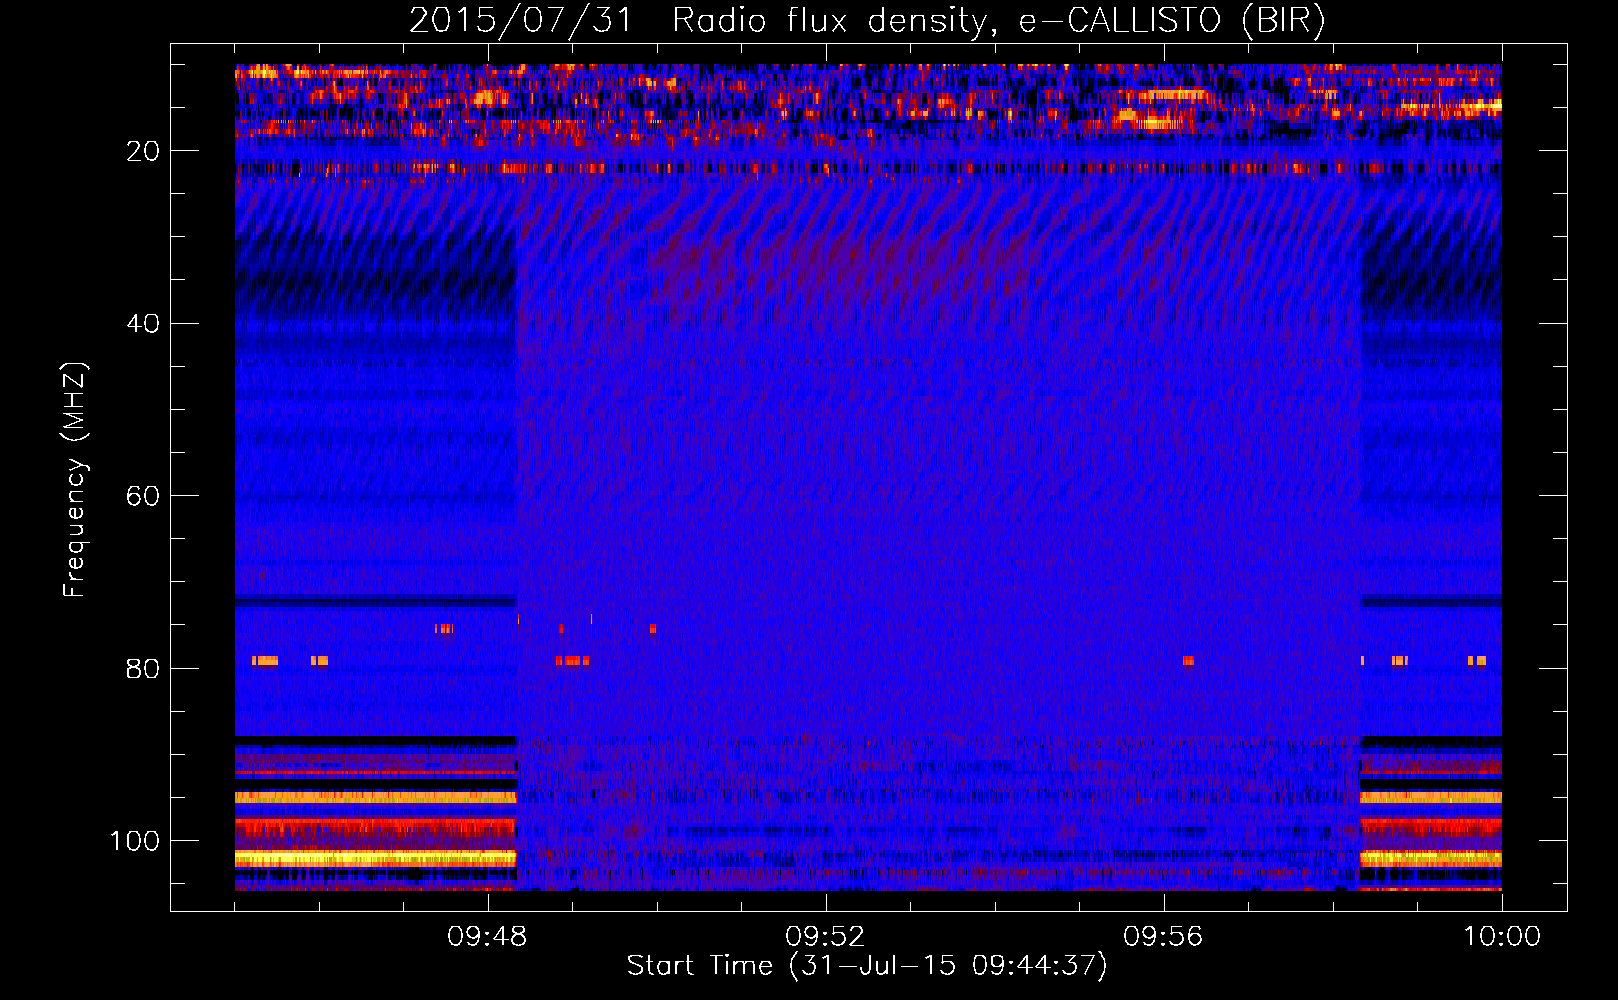Click the 20 MHz frequency tick label
The image size is (1618, 1000).
click(144, 151)
